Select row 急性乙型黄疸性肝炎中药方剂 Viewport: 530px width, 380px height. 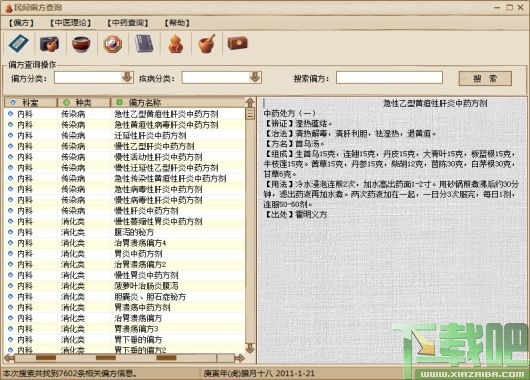pos(124,114)
